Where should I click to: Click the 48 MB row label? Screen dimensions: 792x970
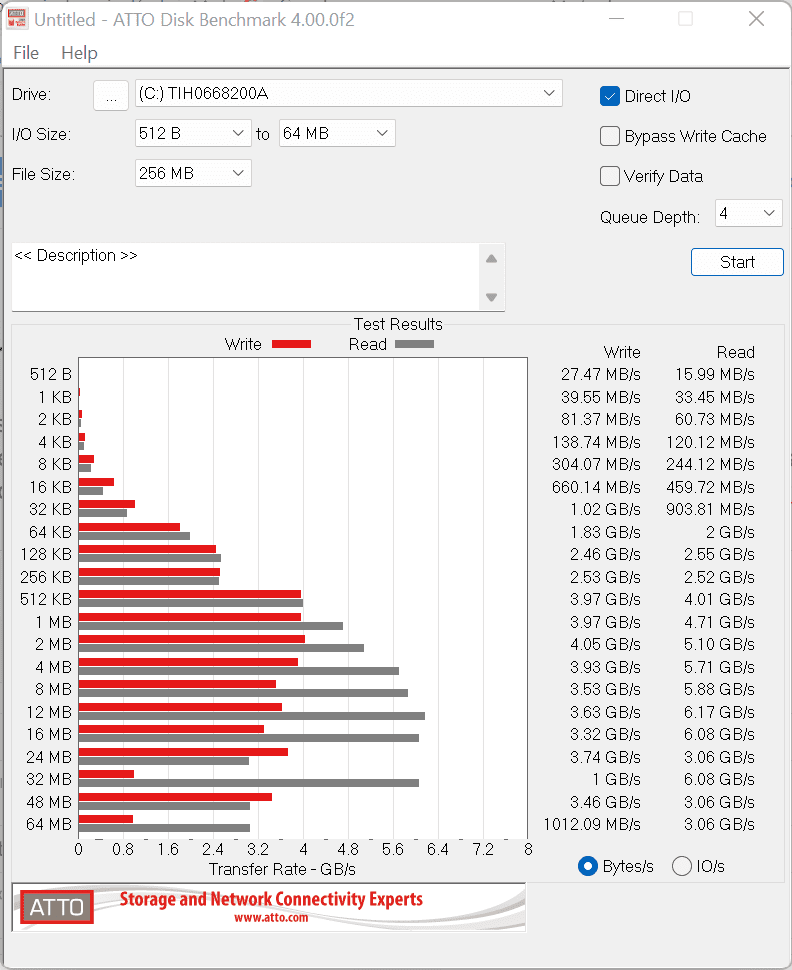(x=49, y=802)
